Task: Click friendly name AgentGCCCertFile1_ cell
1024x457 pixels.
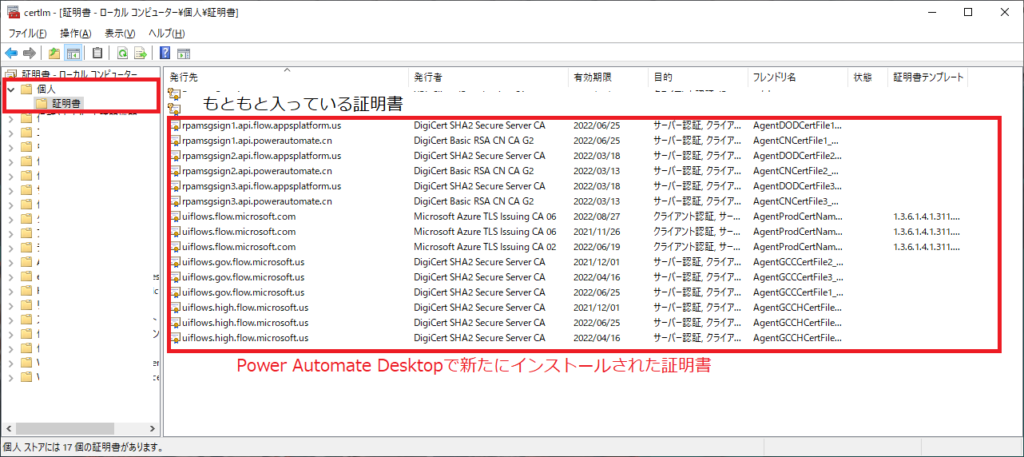Action: 797,292
